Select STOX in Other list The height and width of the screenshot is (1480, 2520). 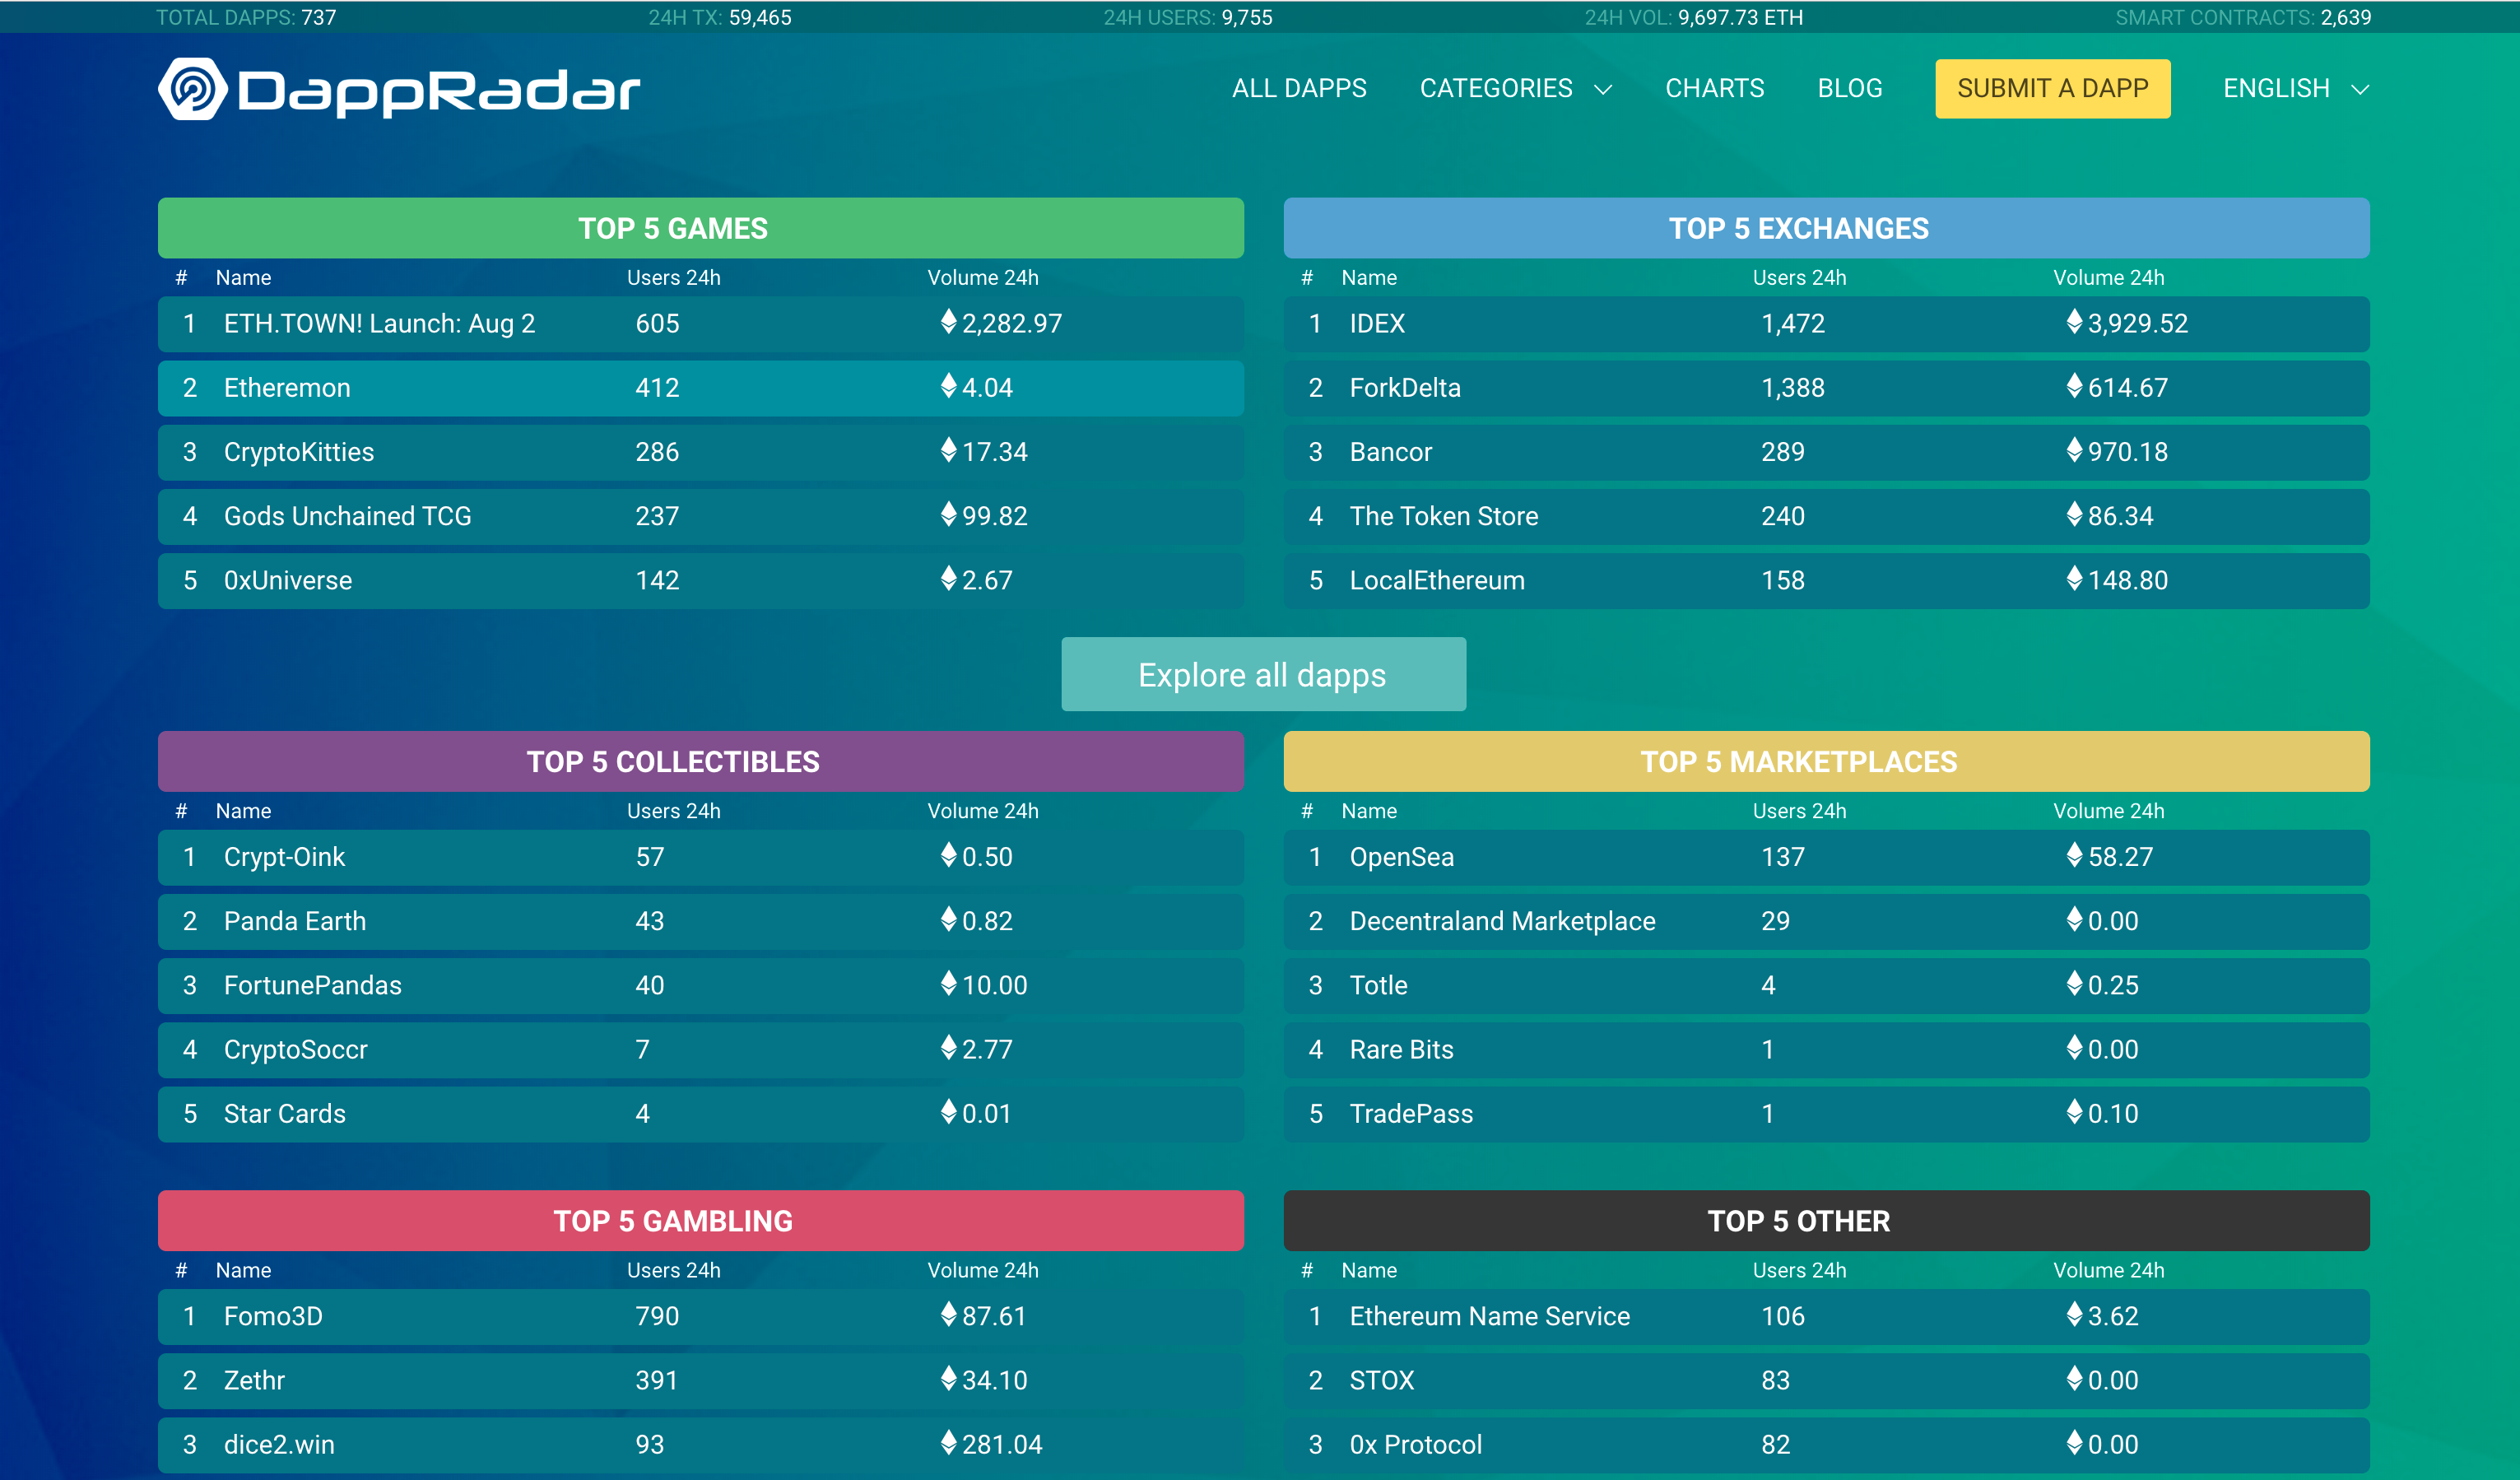pos(1826,1380)
